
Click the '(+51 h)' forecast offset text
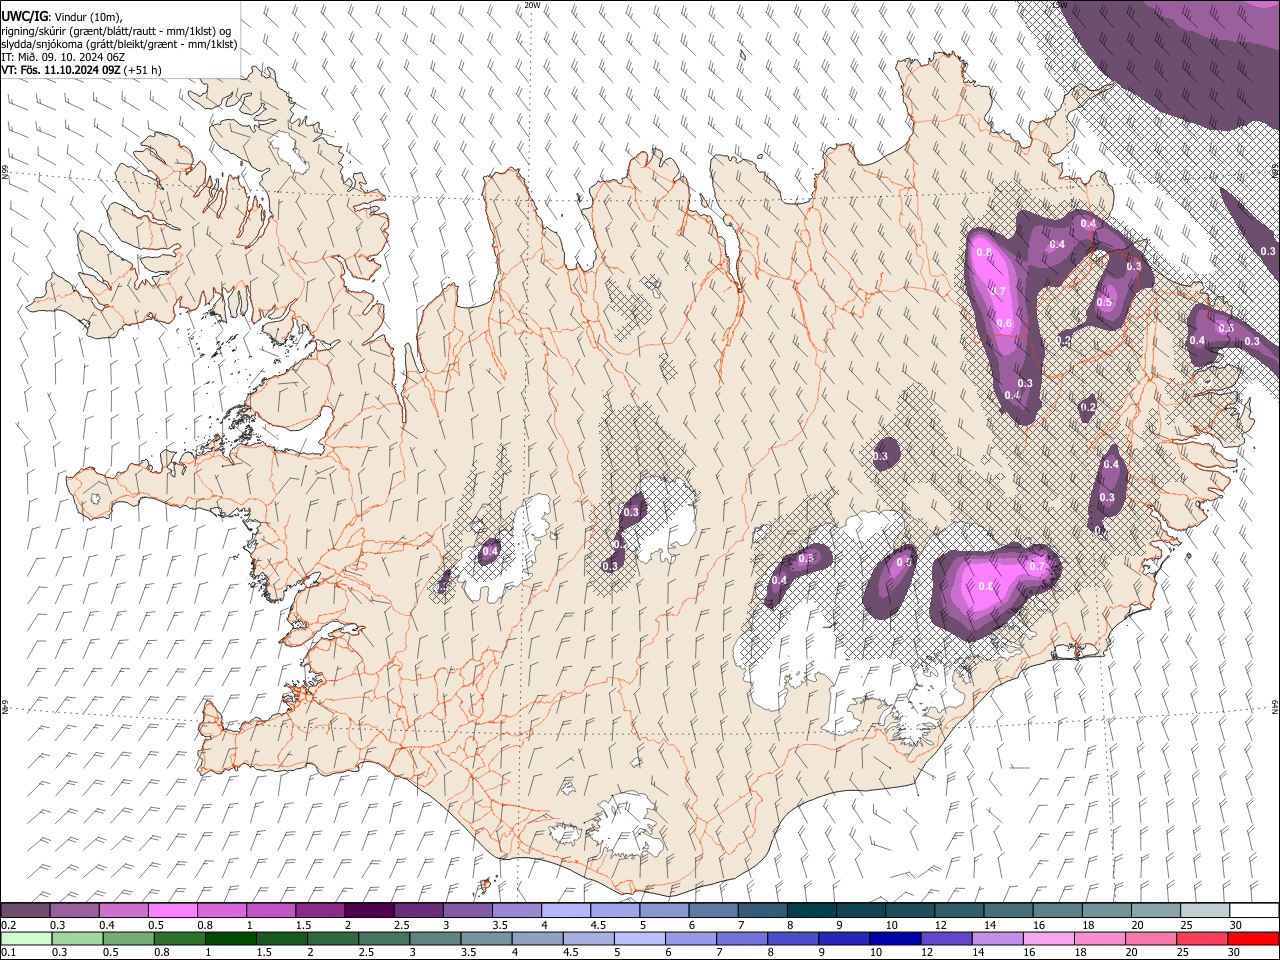tap(143, 70)
